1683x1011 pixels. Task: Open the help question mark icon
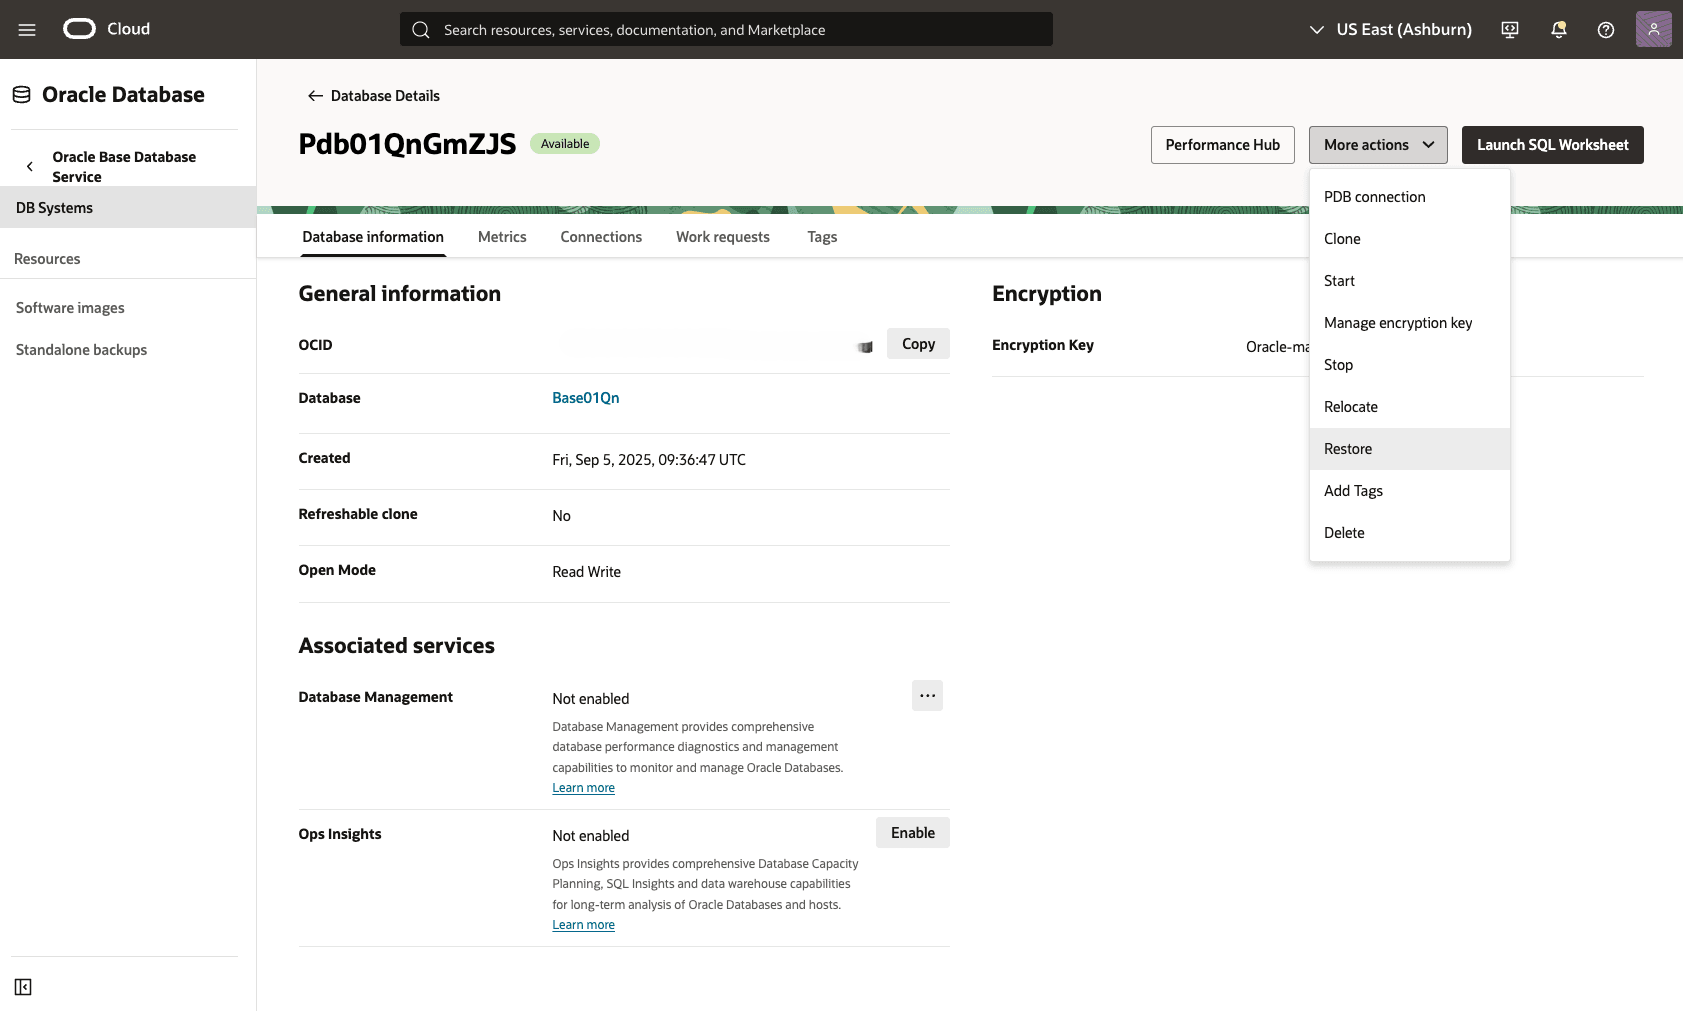[x=1606, y=30]
